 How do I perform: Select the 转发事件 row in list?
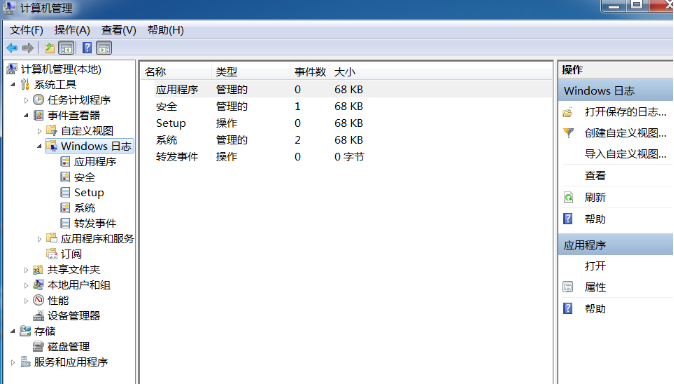pos(346,157)
